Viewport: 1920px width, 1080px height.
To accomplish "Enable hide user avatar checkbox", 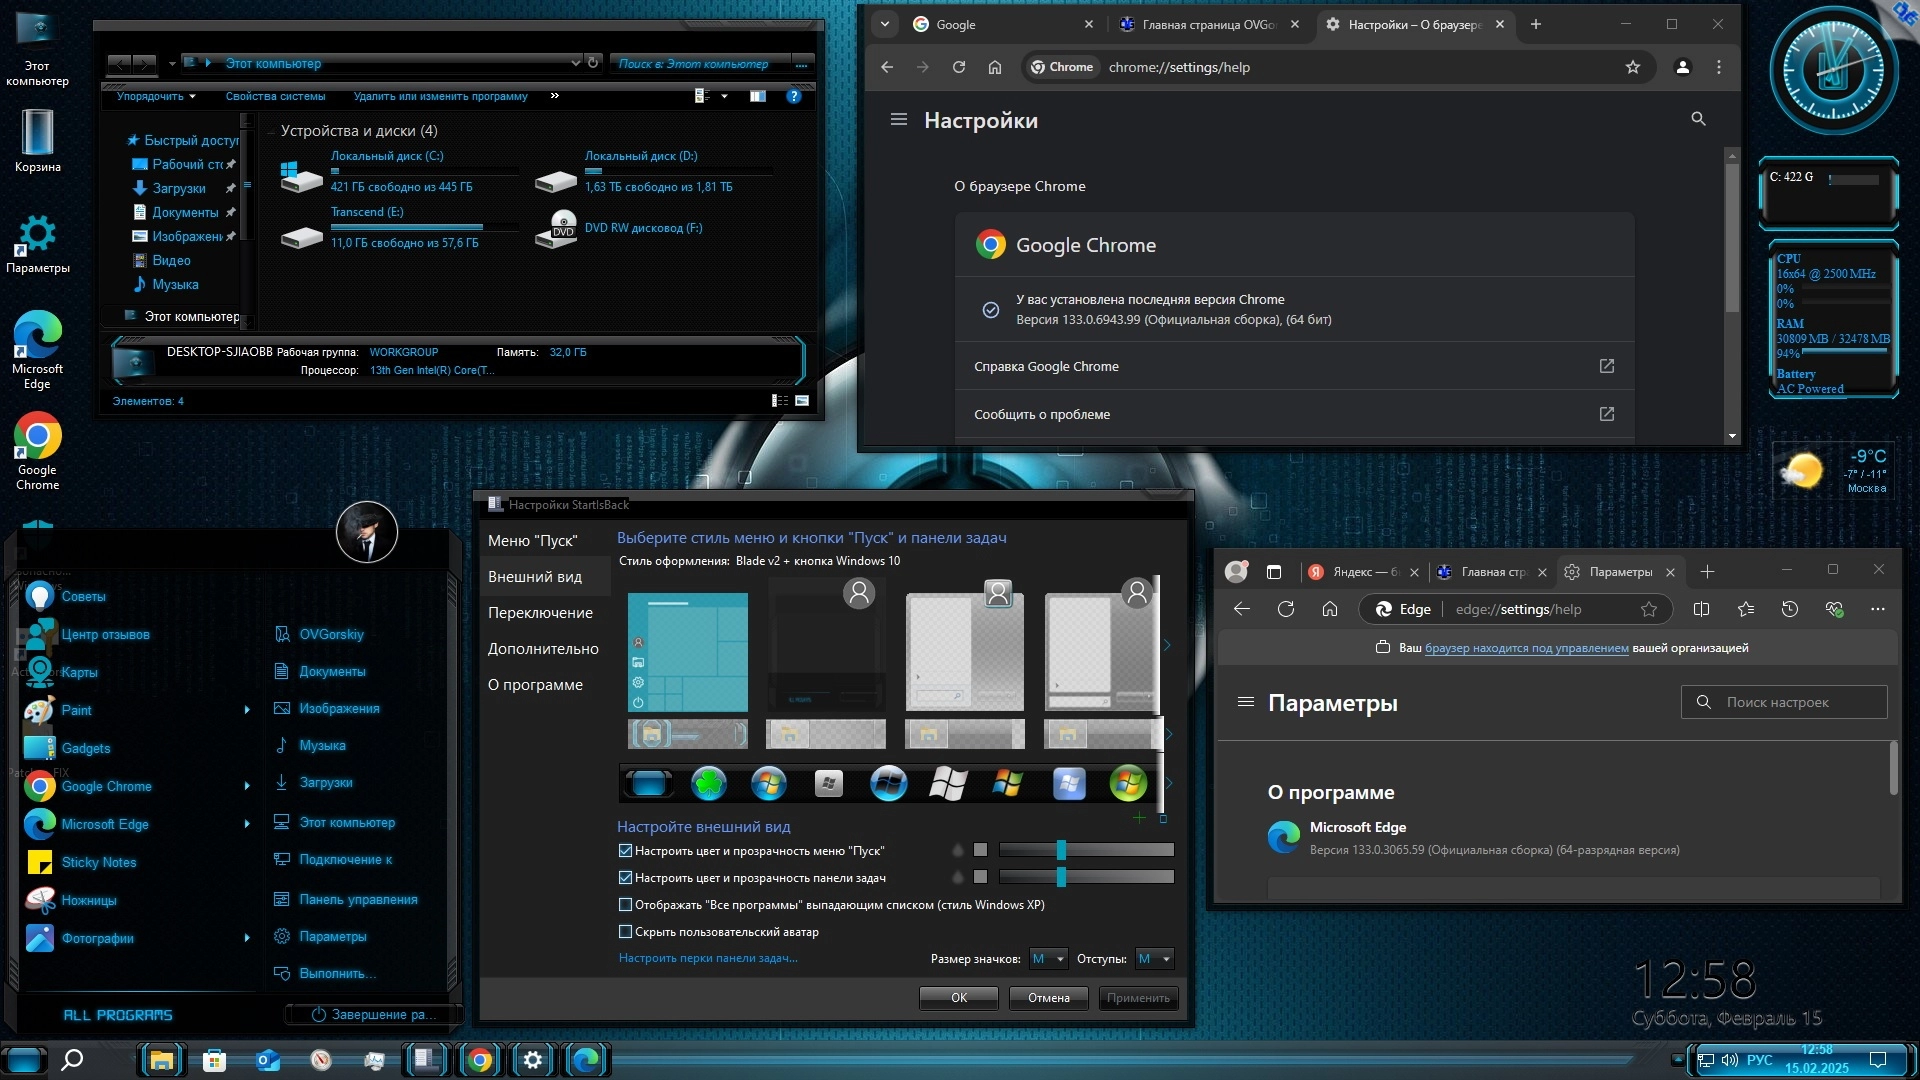I will point(626,932).
